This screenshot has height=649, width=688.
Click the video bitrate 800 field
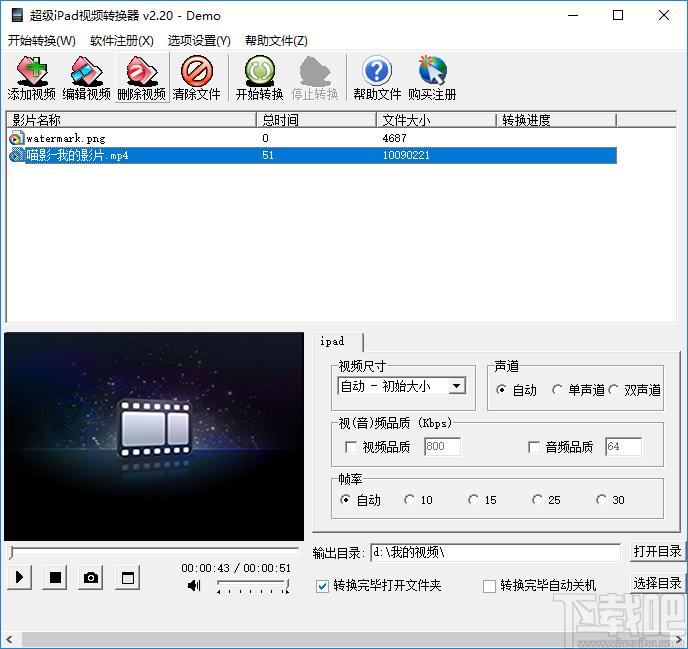pos(442,447)
